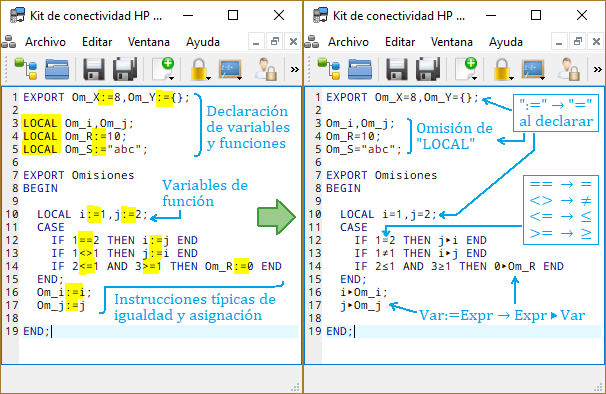The height and width of the screenshot is (394, 606).
Task: Open Ventana menu in right window
Action: [452, 42]
